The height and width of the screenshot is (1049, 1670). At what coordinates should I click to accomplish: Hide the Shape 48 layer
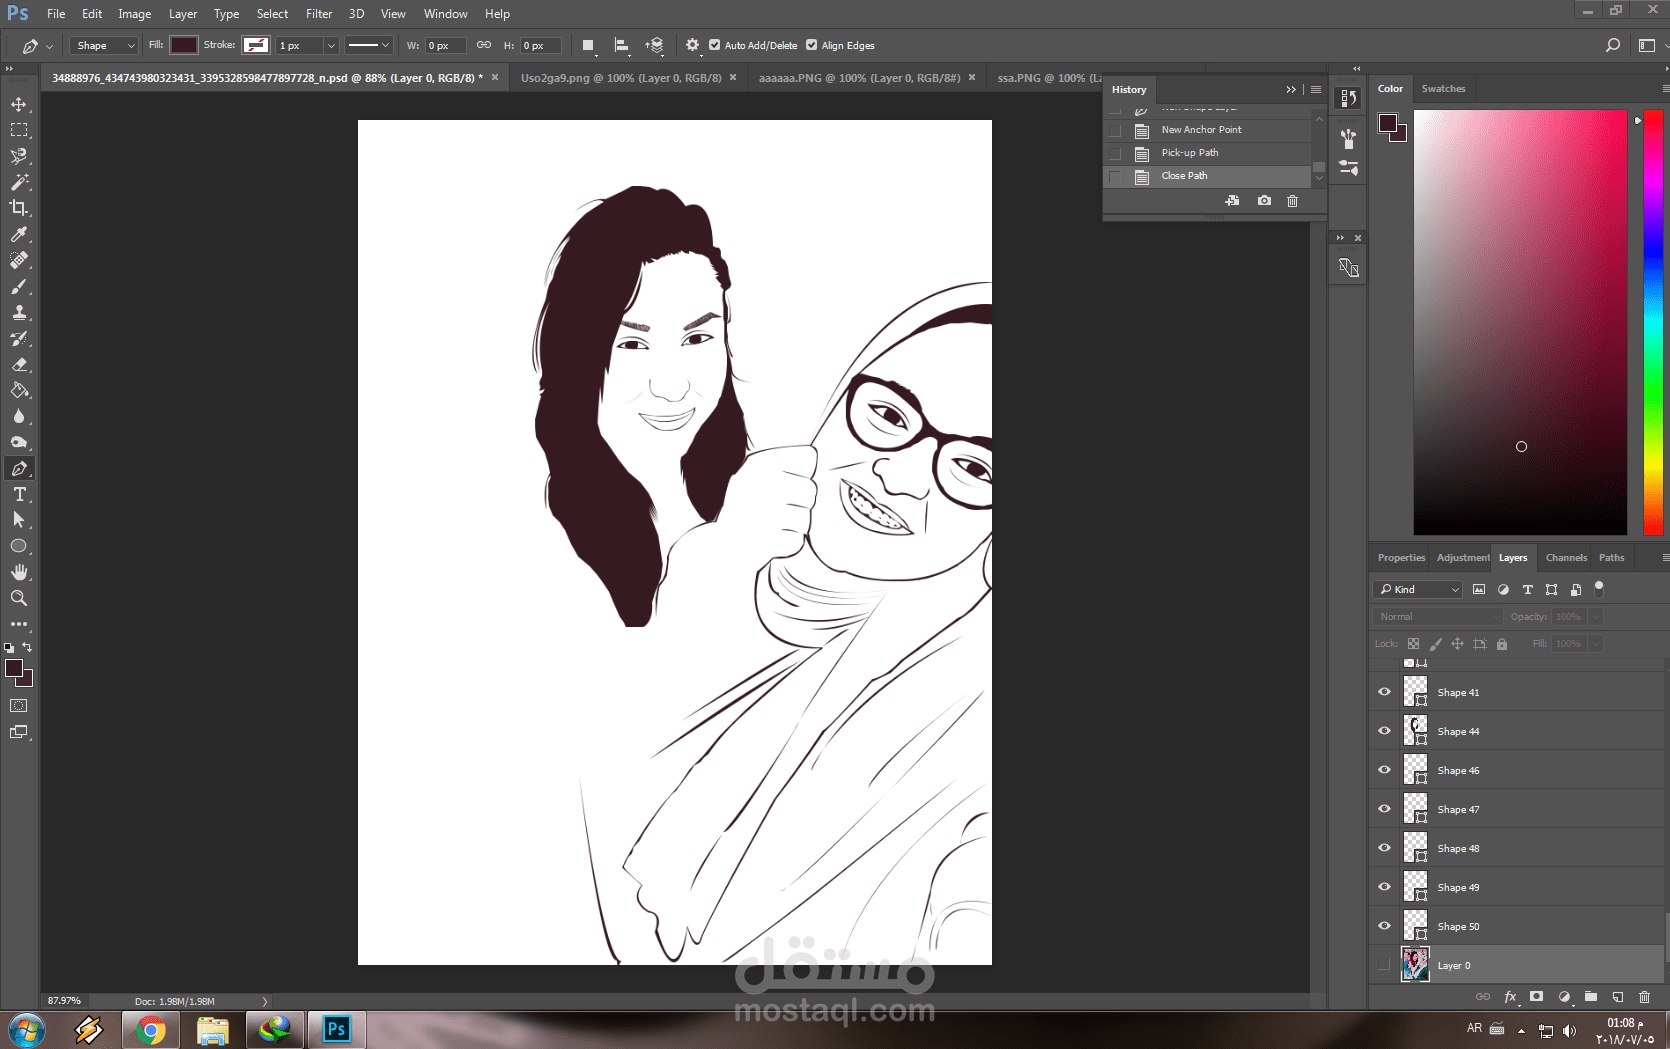coord(1384,848)
